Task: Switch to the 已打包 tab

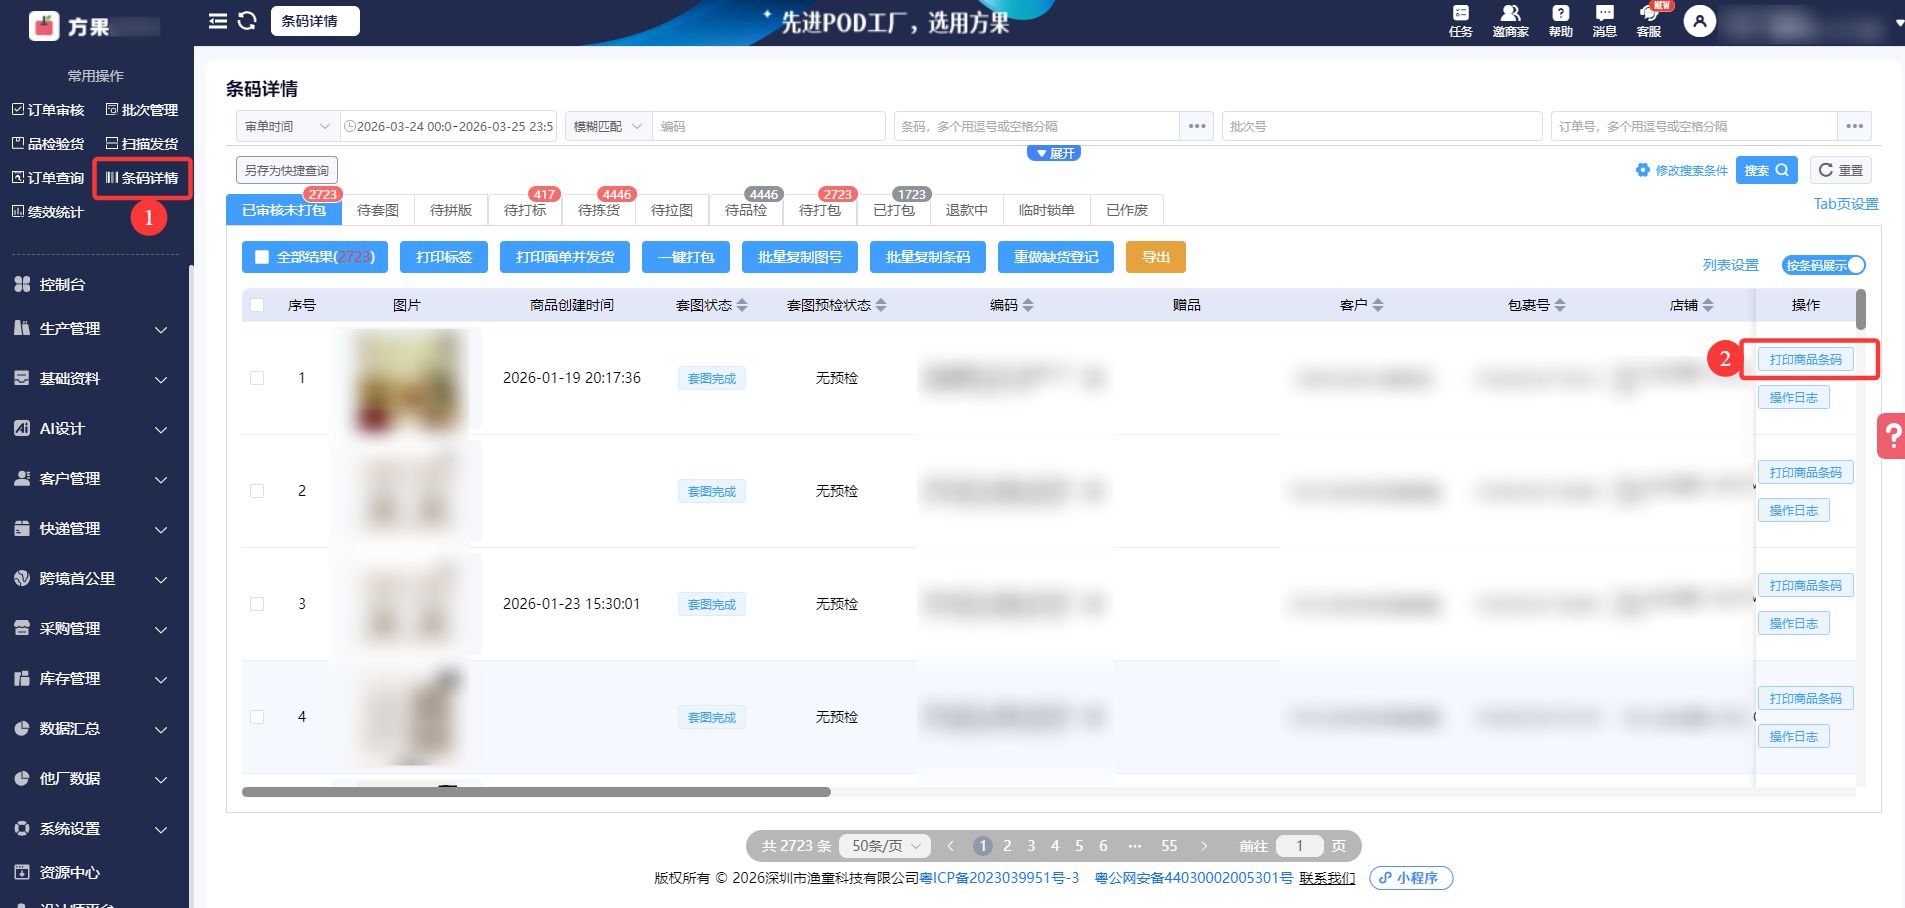Action: tap(893, 210)
